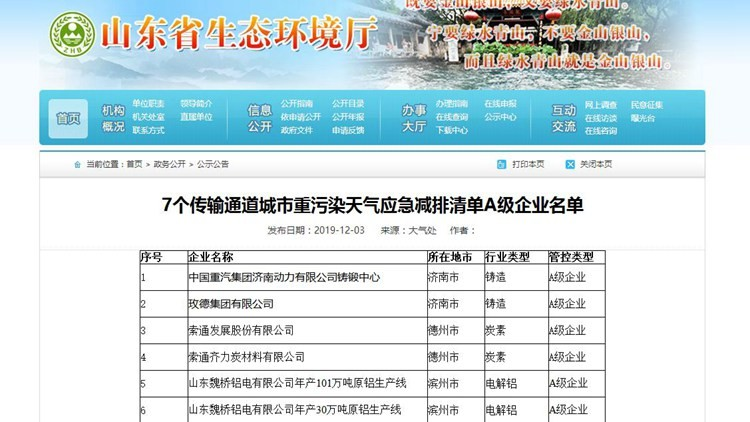Click the 打印本页 print page link

[528, 164]
